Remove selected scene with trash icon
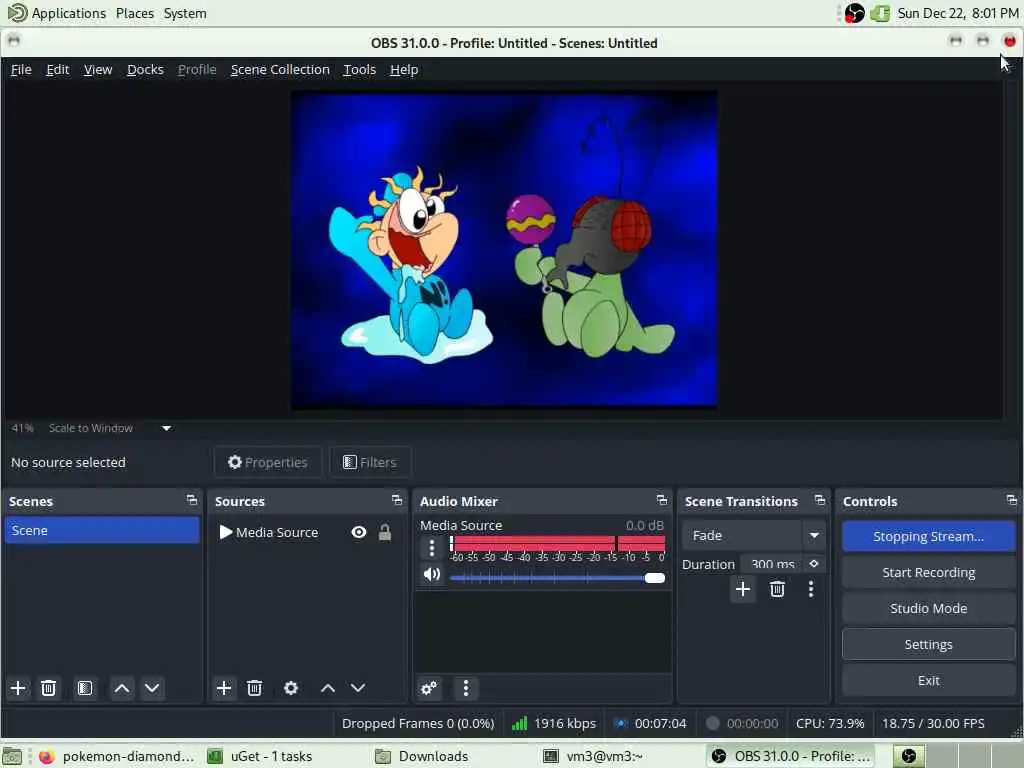The width and height of the screenshot is (1024, 768). 48,688
